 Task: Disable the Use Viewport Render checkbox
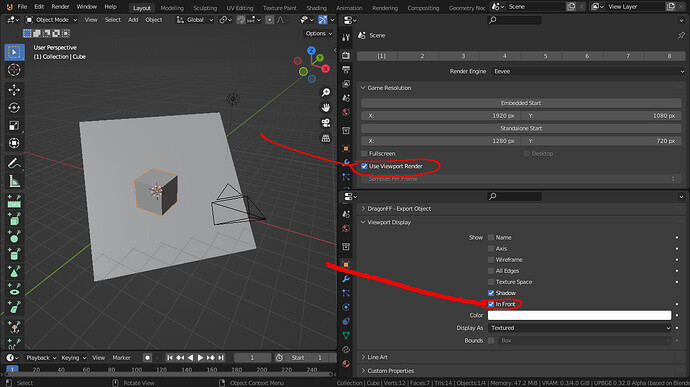pos(364,166)
